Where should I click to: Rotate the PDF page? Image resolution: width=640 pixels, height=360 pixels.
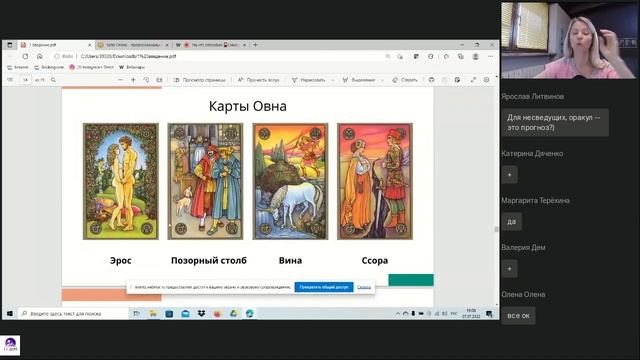pos(146,80)
